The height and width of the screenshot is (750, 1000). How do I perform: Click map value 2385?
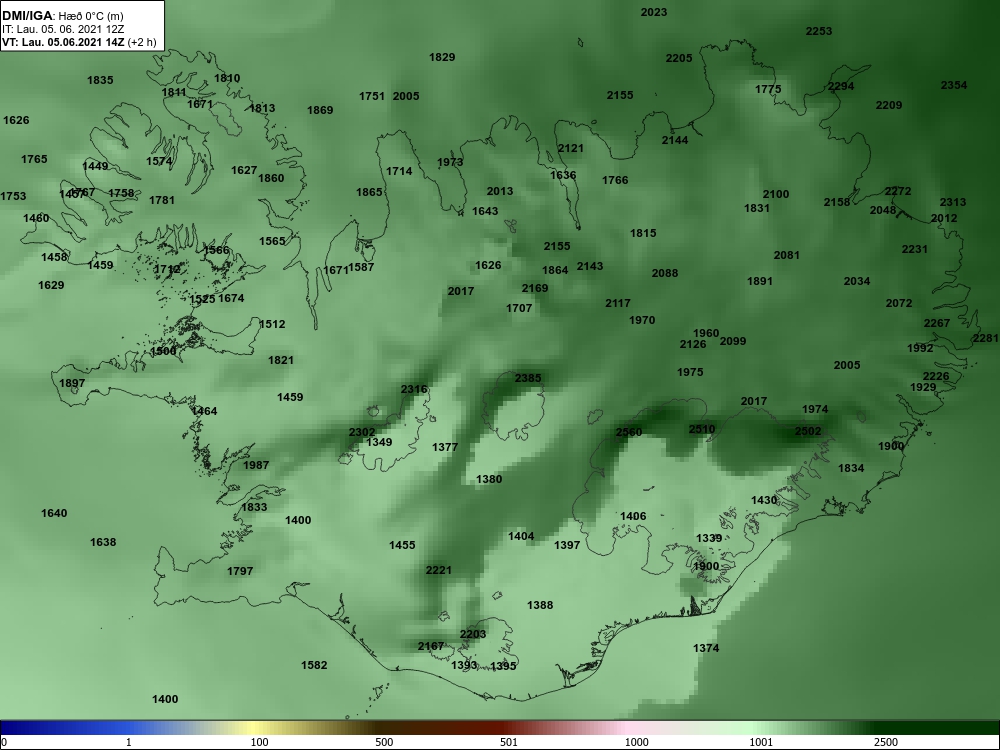(528, 378)
